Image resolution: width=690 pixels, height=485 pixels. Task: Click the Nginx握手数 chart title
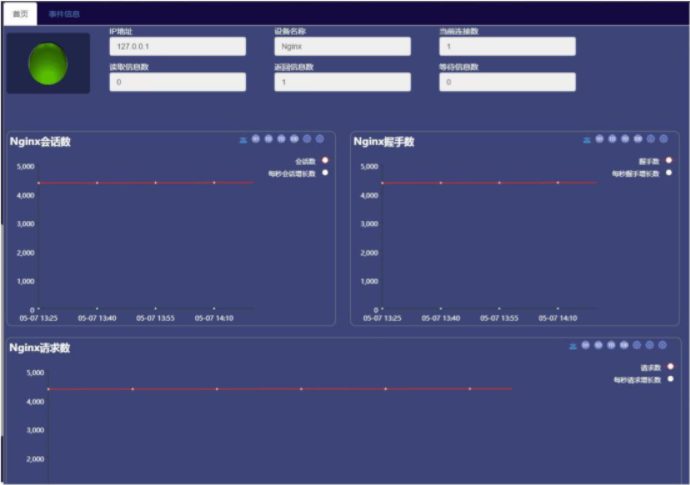click(x=384, y=142)
